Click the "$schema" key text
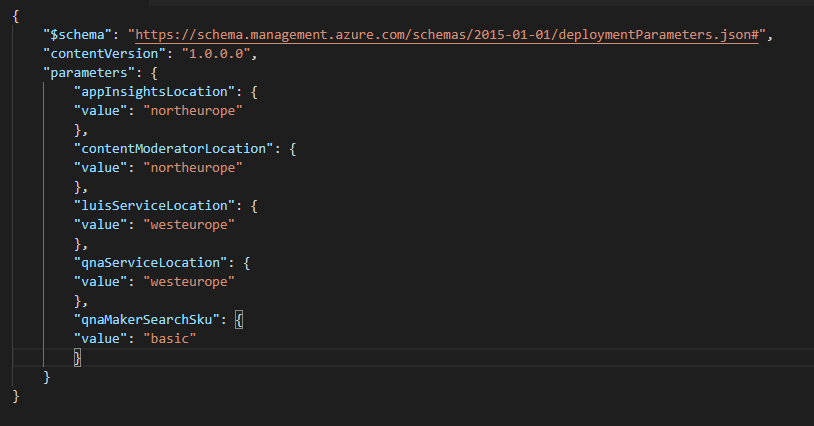 77,35
